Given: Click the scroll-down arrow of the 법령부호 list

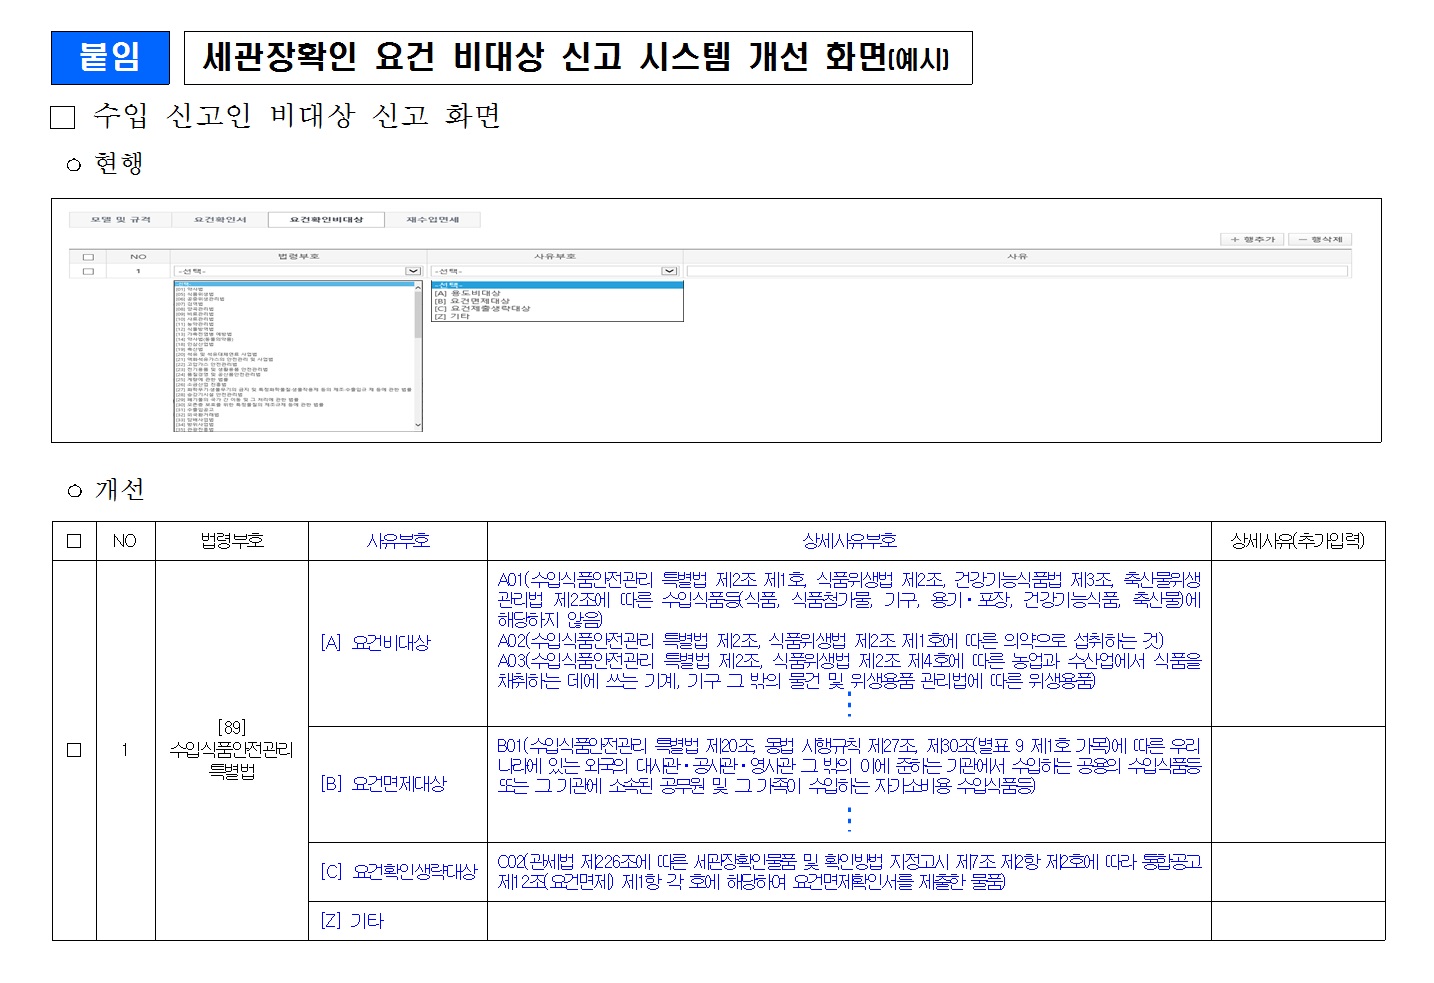Looking at the screenshot, I should pyautogui.click(x=418, y=425).
